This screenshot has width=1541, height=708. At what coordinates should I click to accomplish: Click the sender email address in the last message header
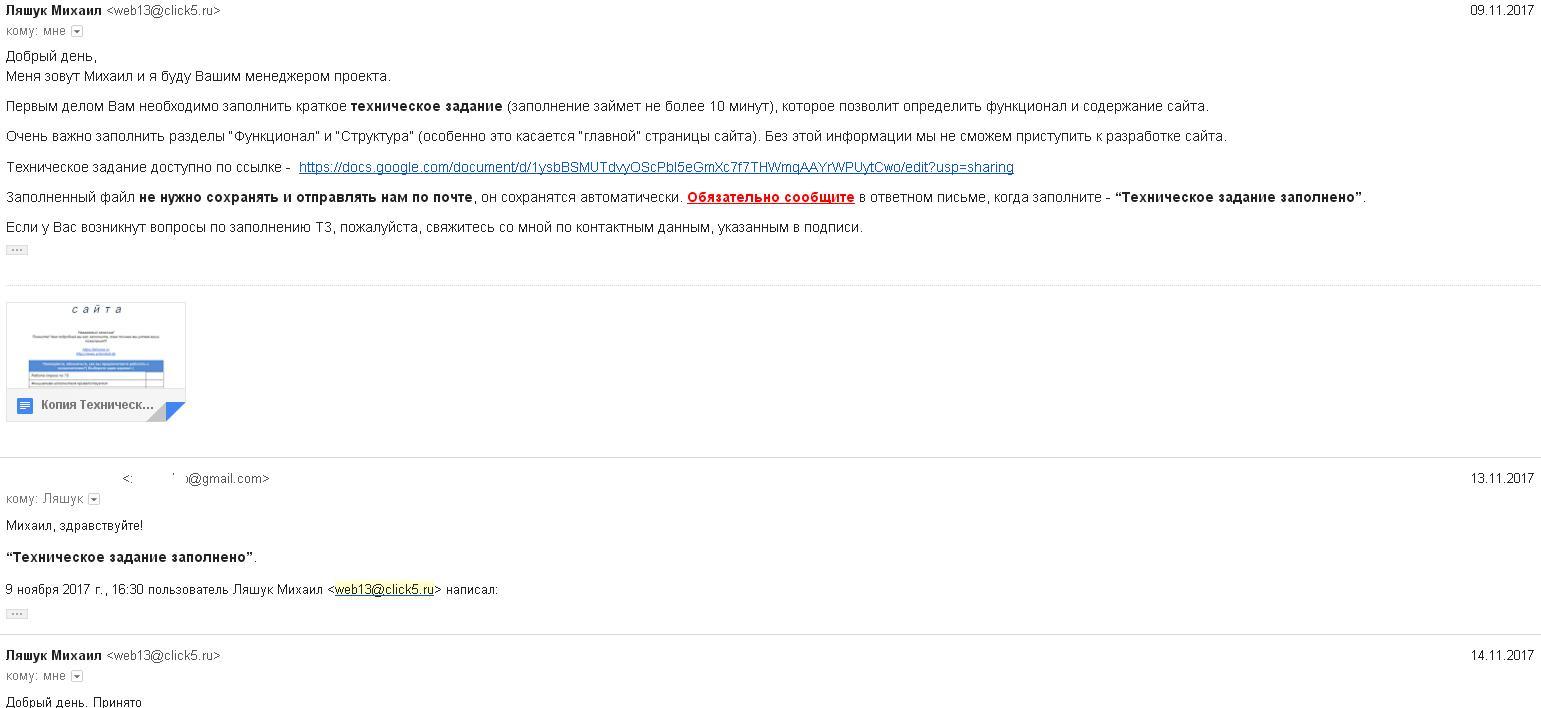[163, 655]
